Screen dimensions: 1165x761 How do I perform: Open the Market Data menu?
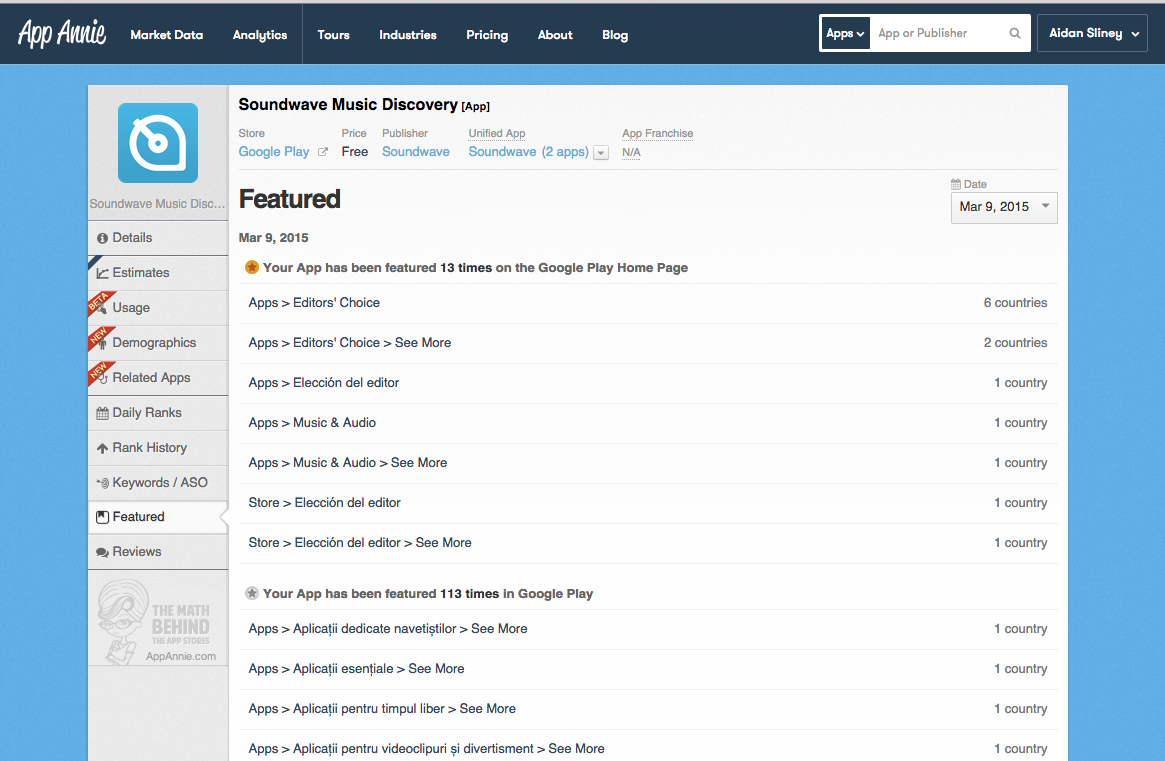pos(166,35)
